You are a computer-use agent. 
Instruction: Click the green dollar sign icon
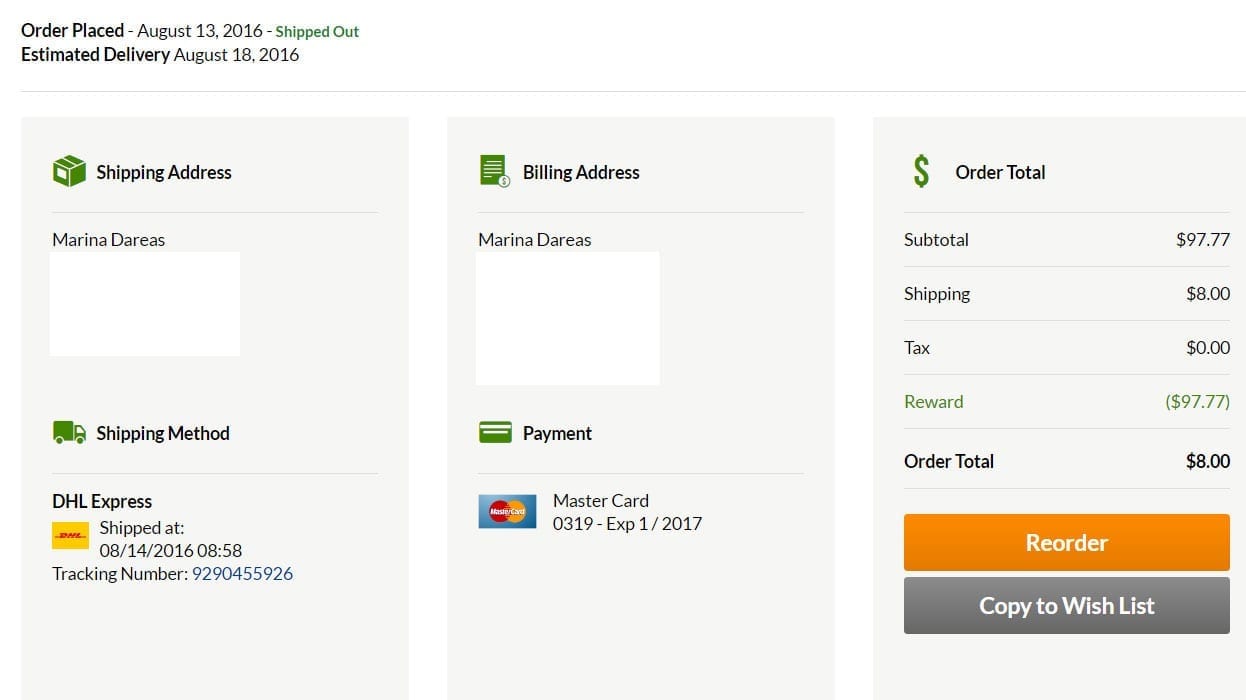[x=921, y=172]
